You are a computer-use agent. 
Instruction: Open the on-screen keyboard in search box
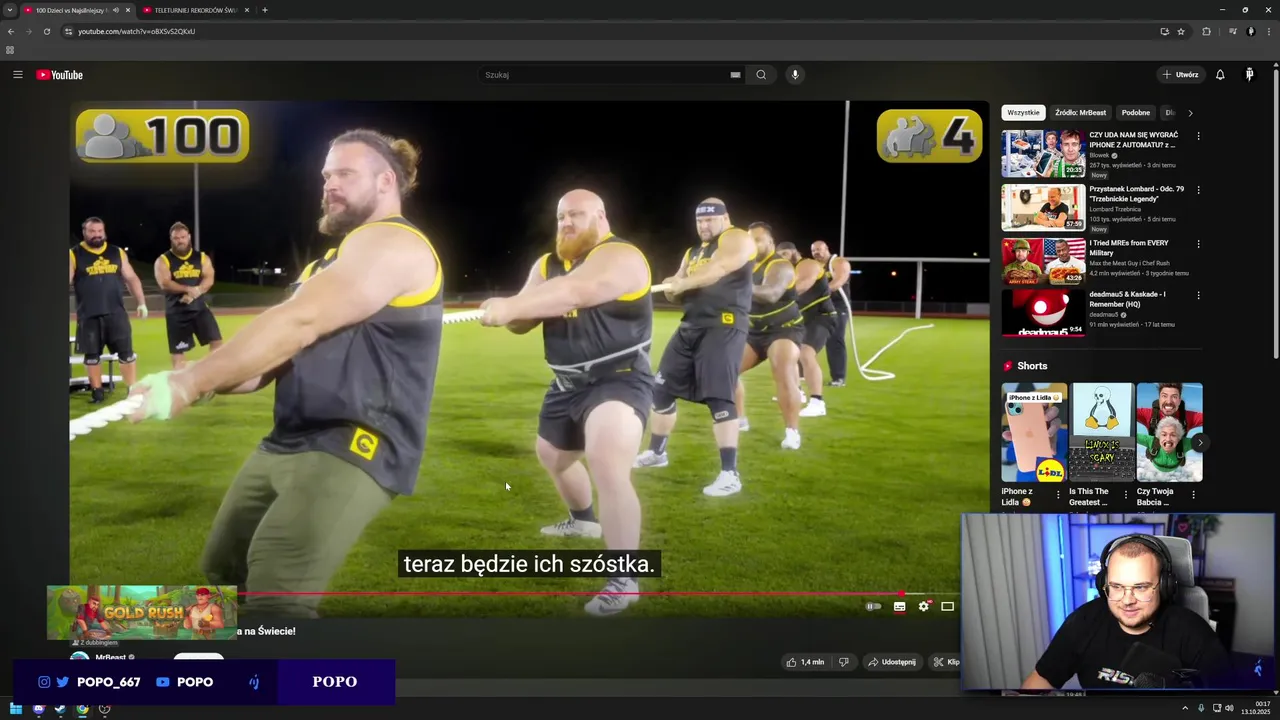735,75
